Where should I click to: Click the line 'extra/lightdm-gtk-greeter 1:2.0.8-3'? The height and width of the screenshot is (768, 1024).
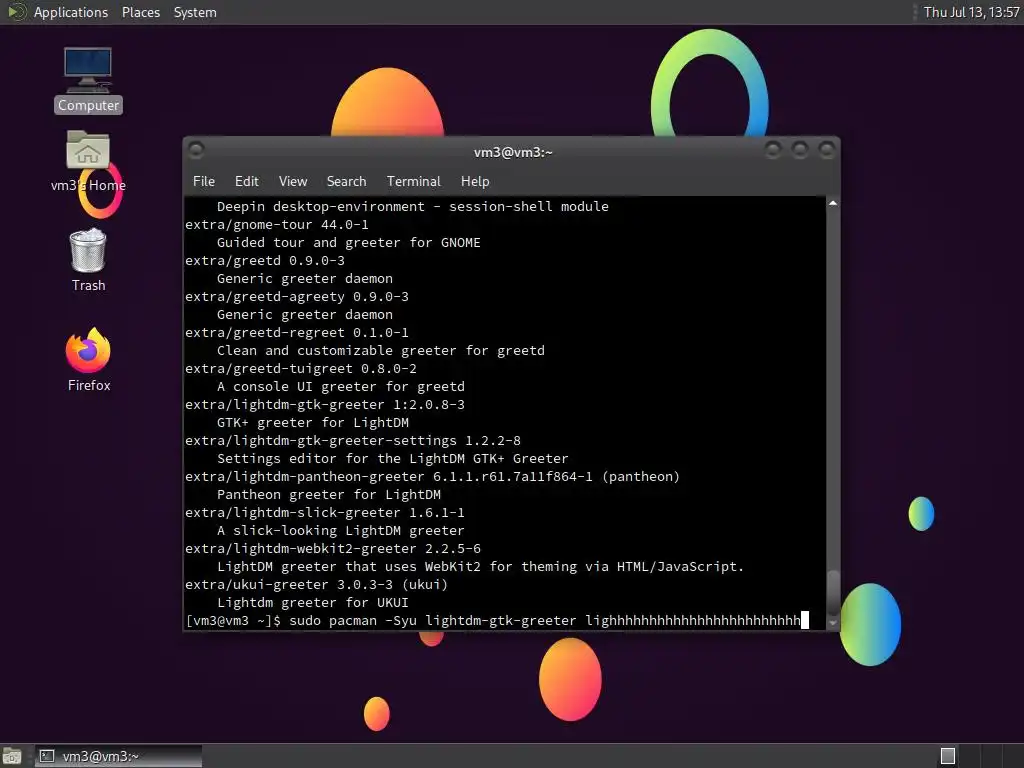[325, 404]
